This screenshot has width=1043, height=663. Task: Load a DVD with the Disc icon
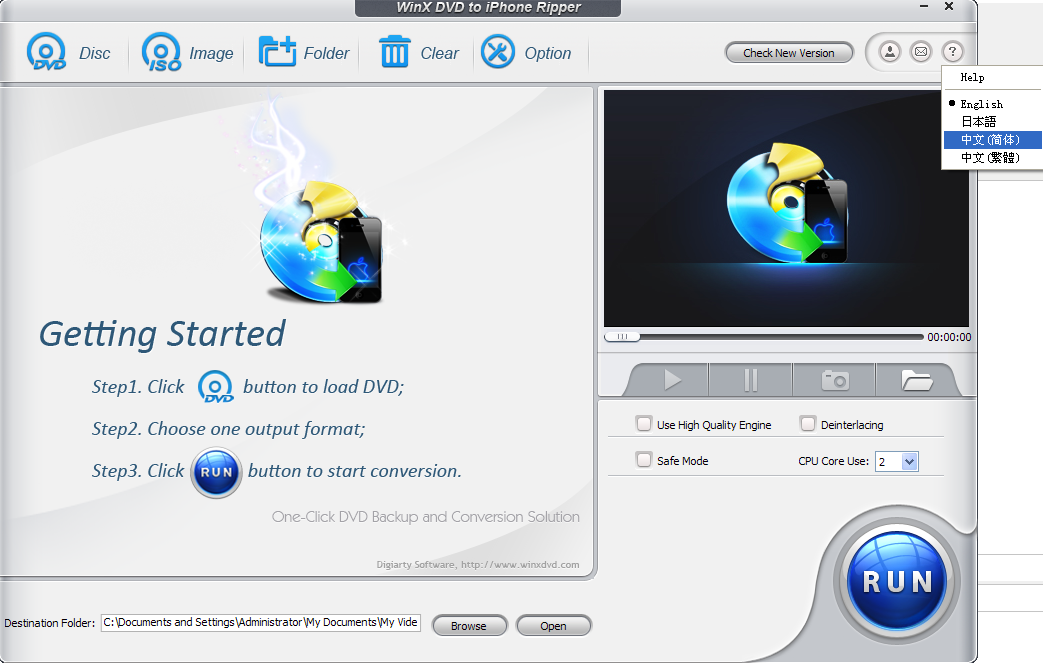[68, 52]
